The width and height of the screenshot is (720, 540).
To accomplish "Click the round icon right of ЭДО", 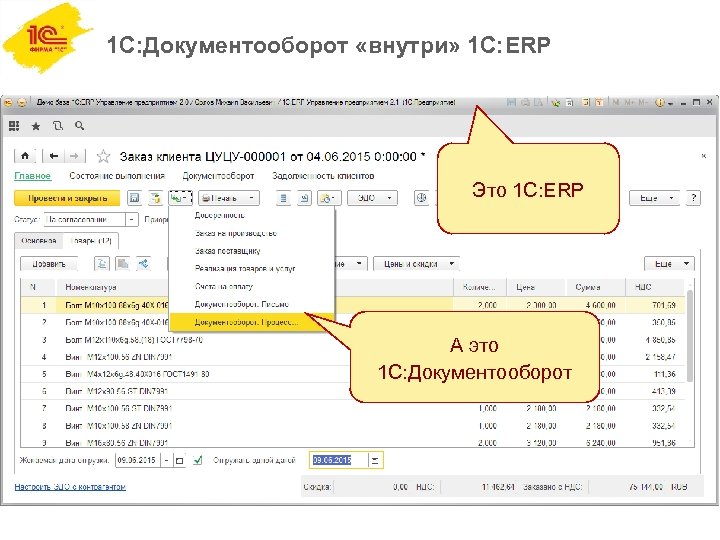I will [422, 198].
